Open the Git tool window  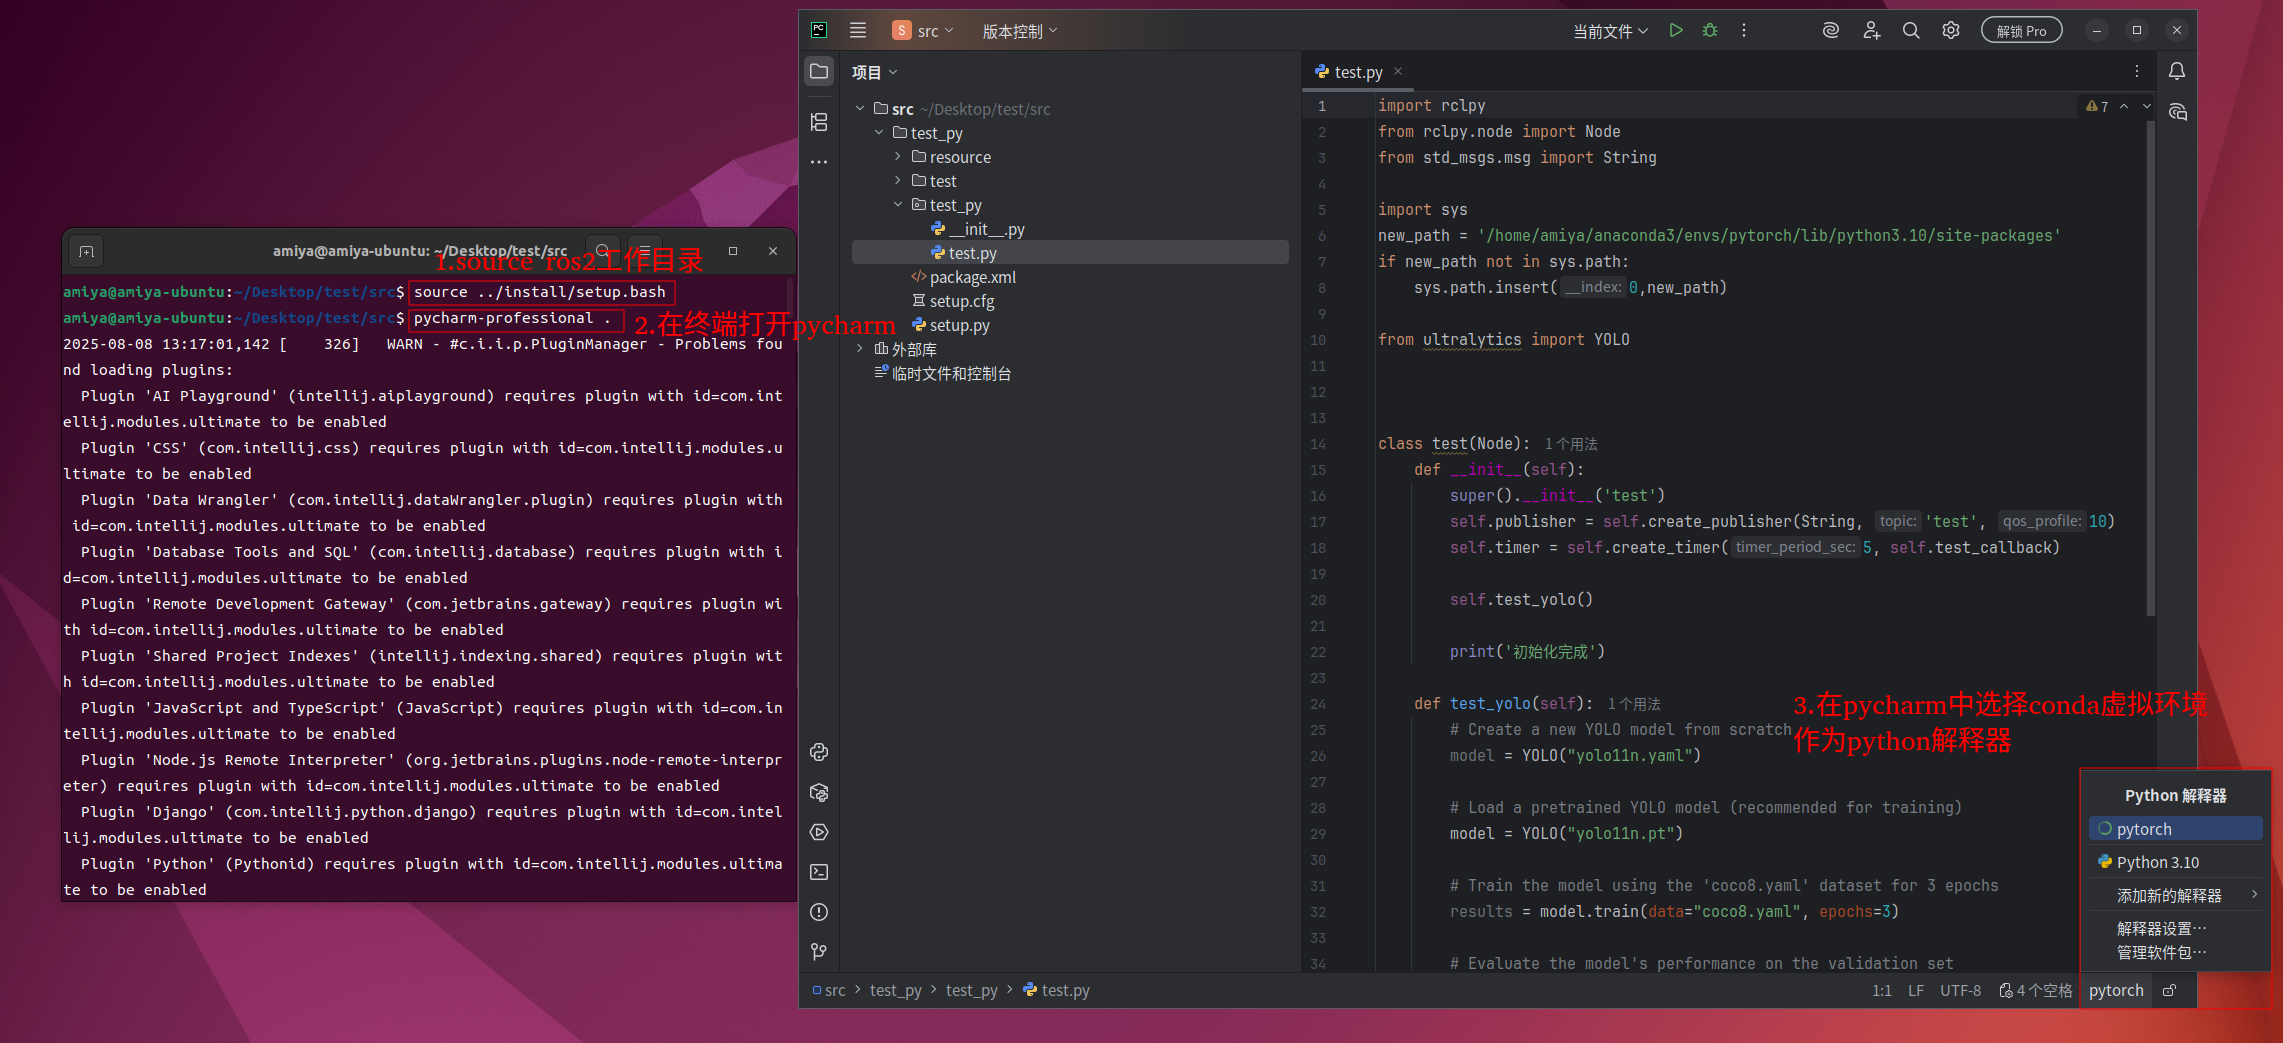[x=819, y=952]
